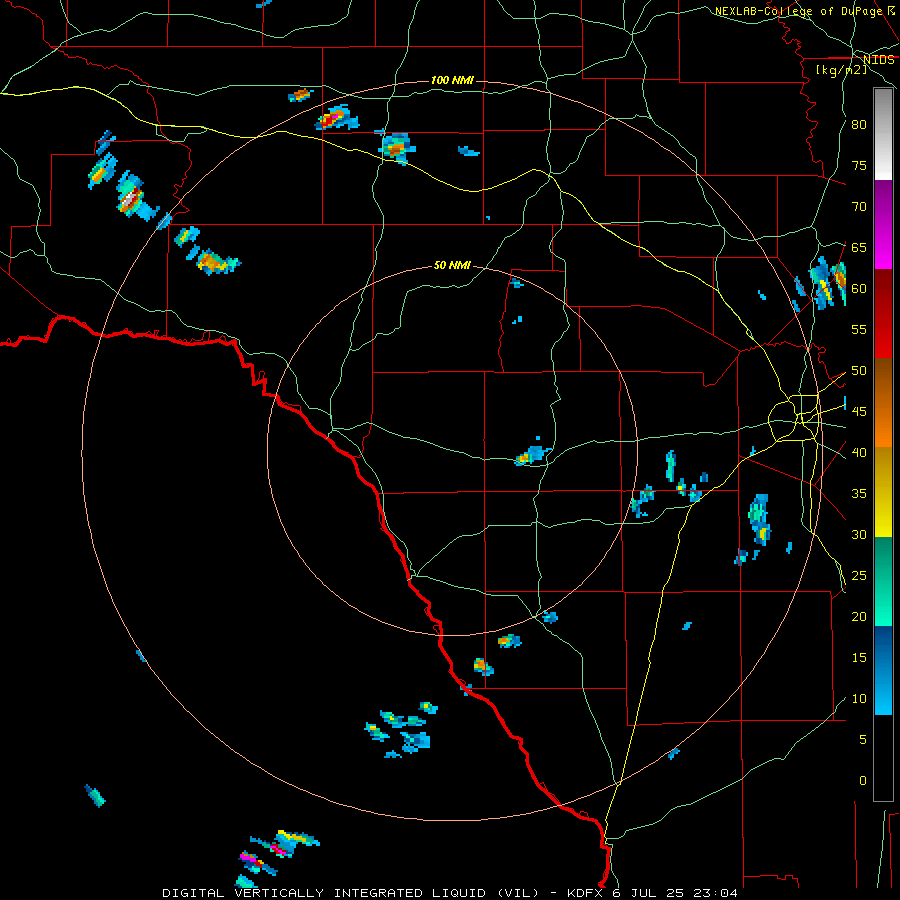This screenshot has height=900, width=900.
Task: Click scale value "75" on the color bar
Action: pos(859,165)
